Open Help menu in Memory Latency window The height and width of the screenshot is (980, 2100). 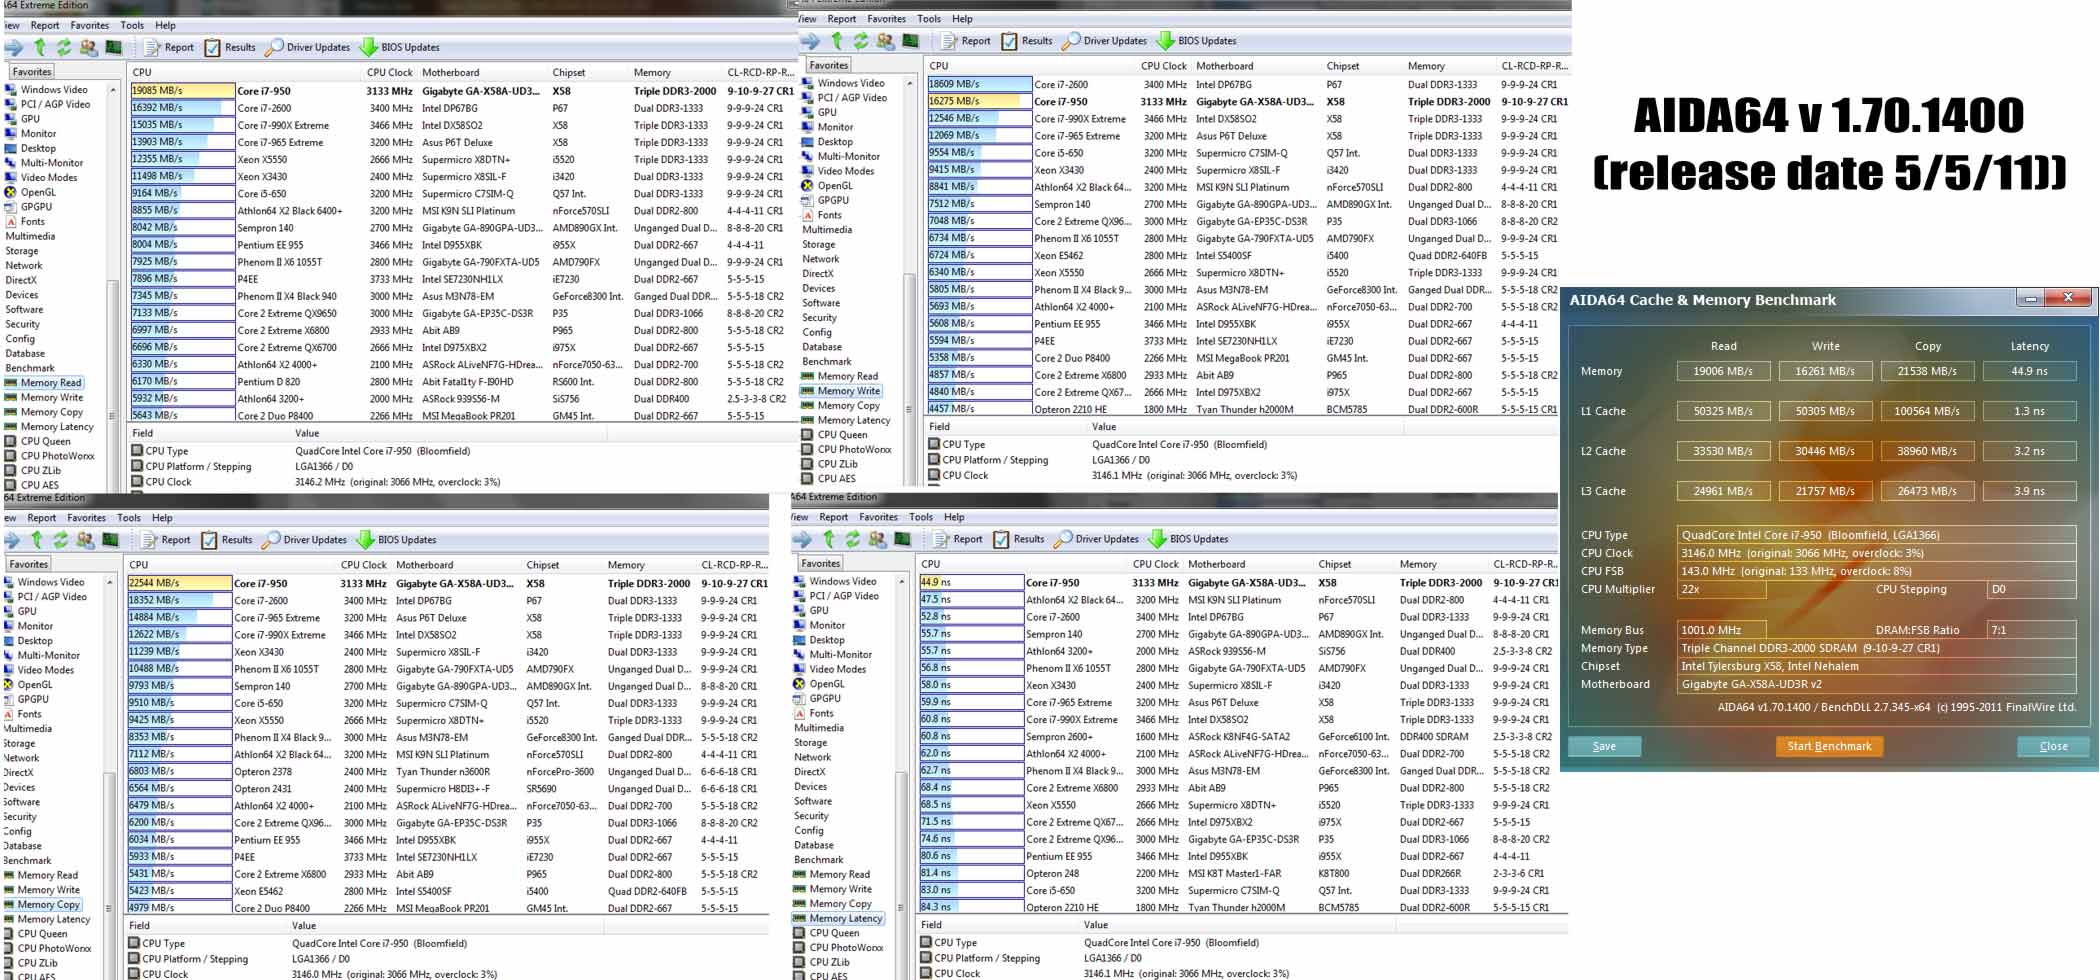click(955, 517)
